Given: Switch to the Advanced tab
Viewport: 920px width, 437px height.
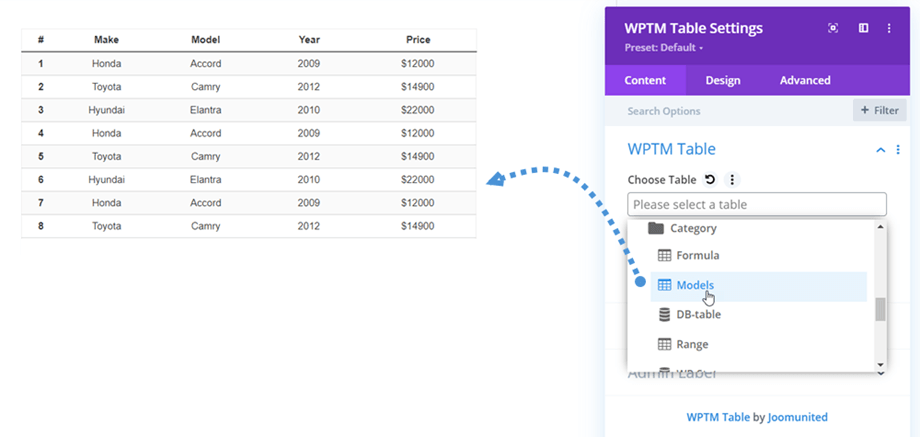Looking at the screenshot, I should coord(805,80).
